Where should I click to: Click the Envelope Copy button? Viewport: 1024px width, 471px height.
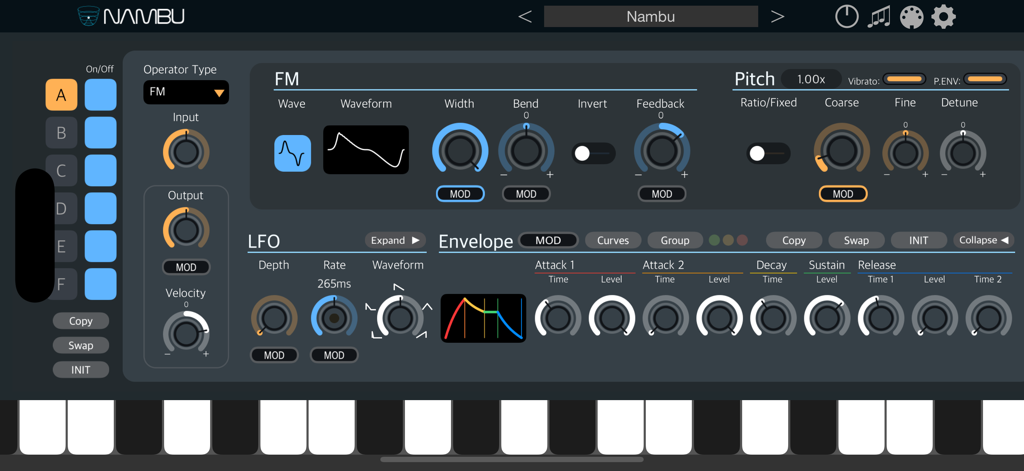point(793,240)
